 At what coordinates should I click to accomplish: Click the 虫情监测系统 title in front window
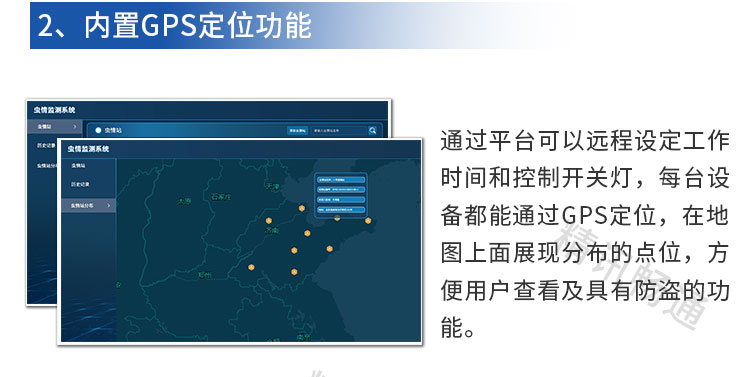tap(88, 149)
